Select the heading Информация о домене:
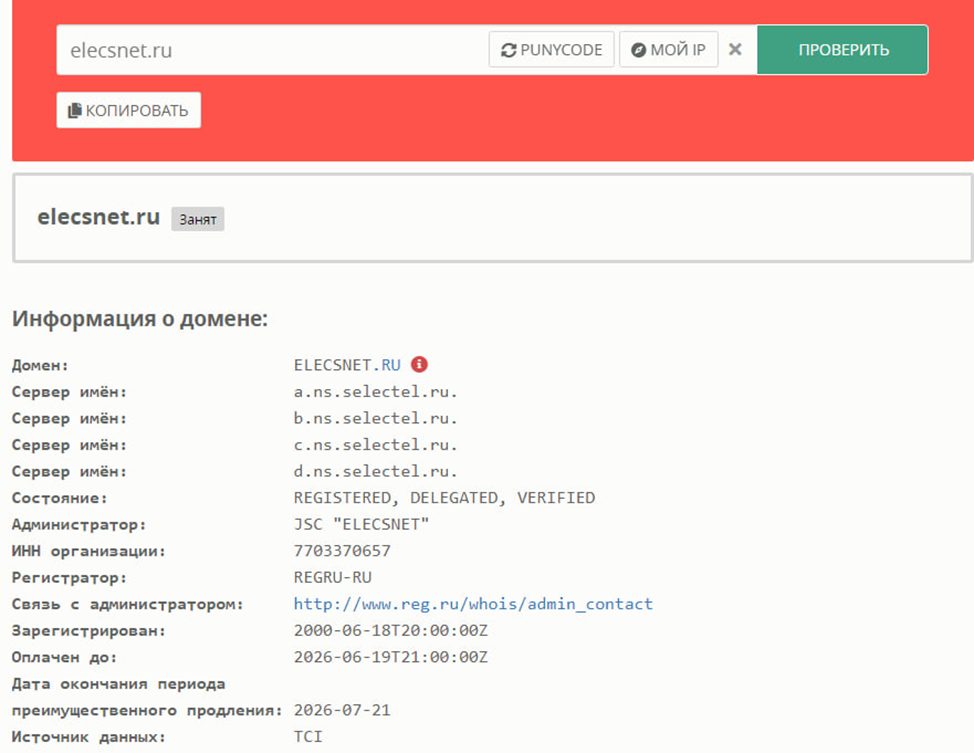Image resolution: width=974 pixels, height=753 pixels. 140,318
